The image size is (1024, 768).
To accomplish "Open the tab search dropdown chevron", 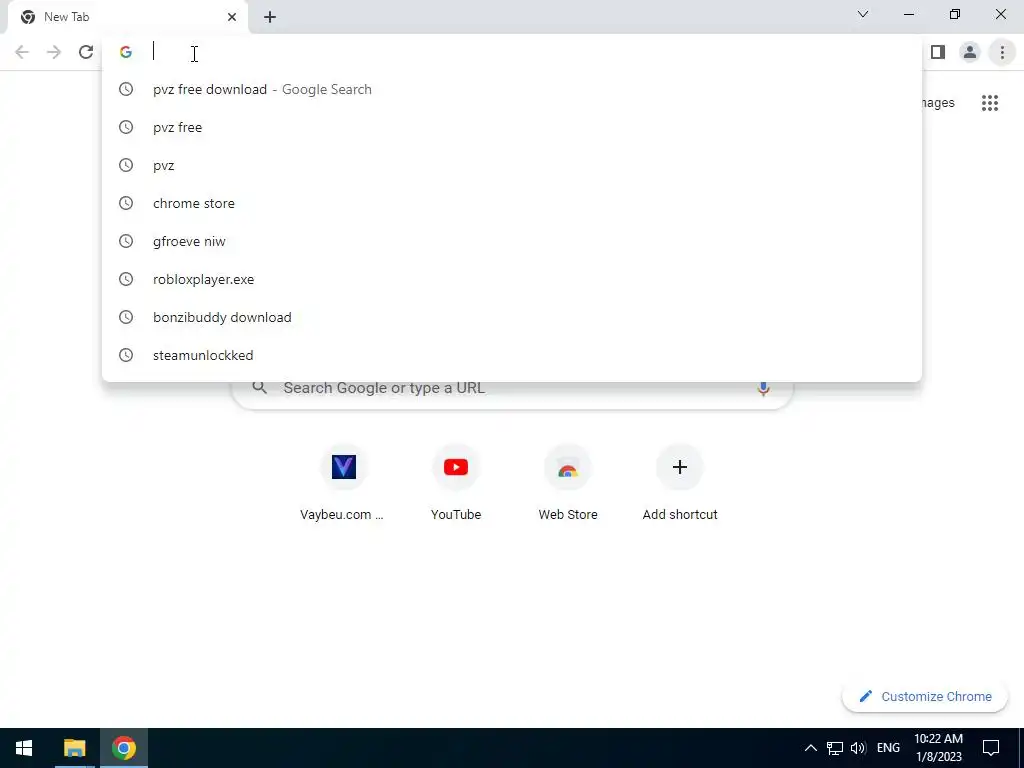I will click(863, 14).
